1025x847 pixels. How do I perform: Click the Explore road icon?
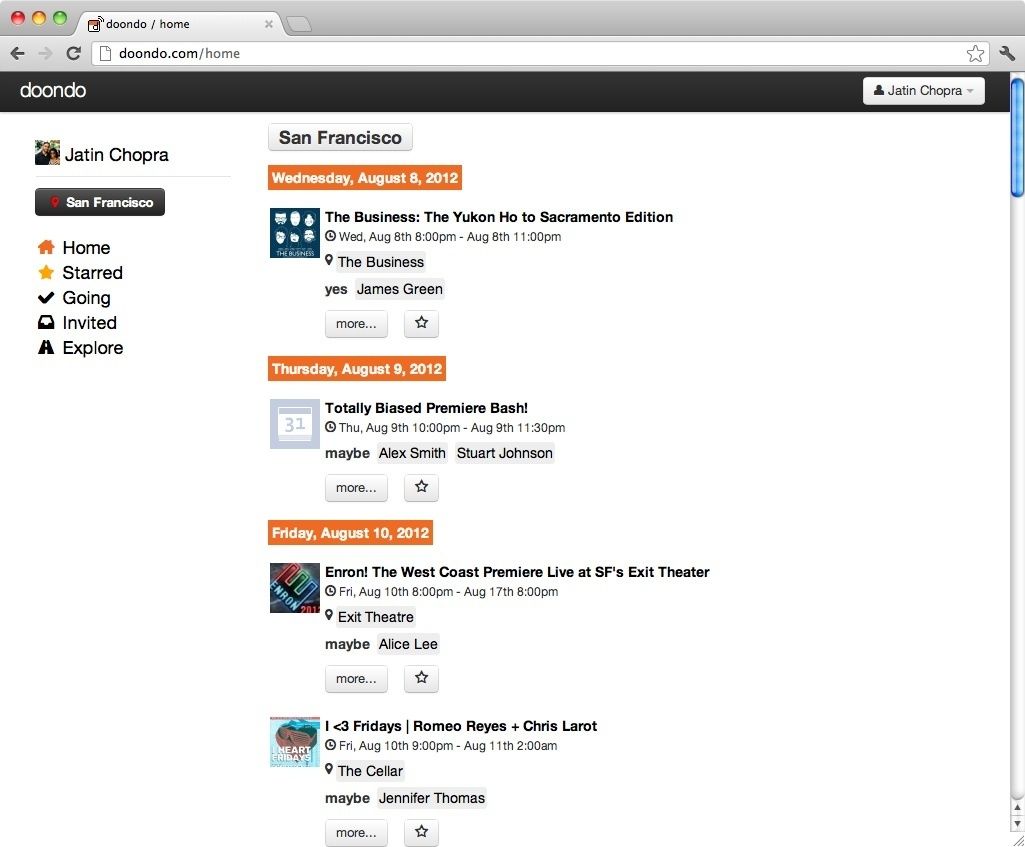(46, 347)
